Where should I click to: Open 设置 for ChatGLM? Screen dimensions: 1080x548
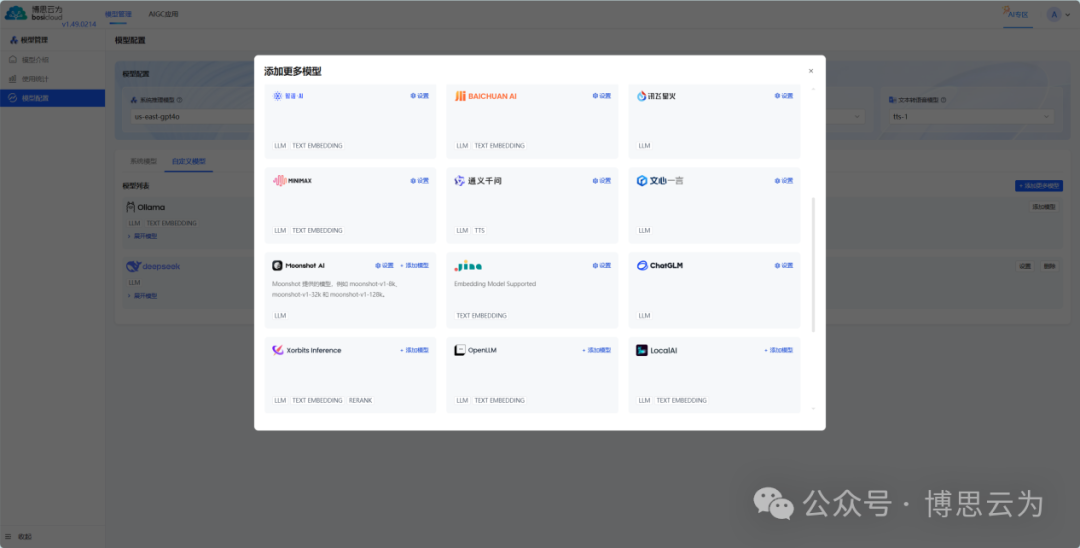(784, 266)
